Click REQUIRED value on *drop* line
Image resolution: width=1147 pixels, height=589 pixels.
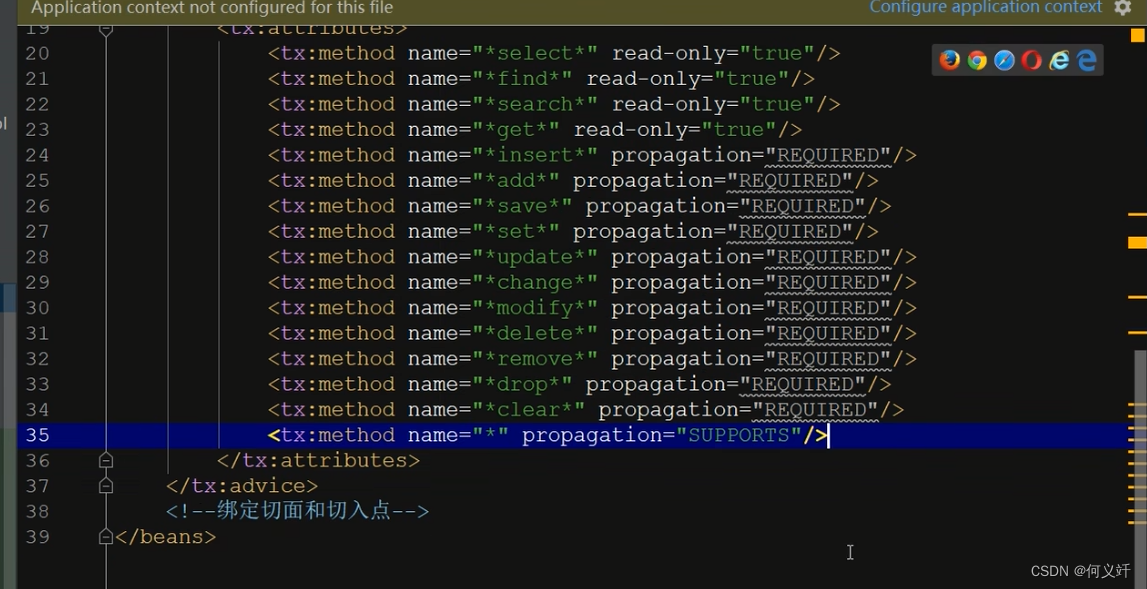point(802,384)
